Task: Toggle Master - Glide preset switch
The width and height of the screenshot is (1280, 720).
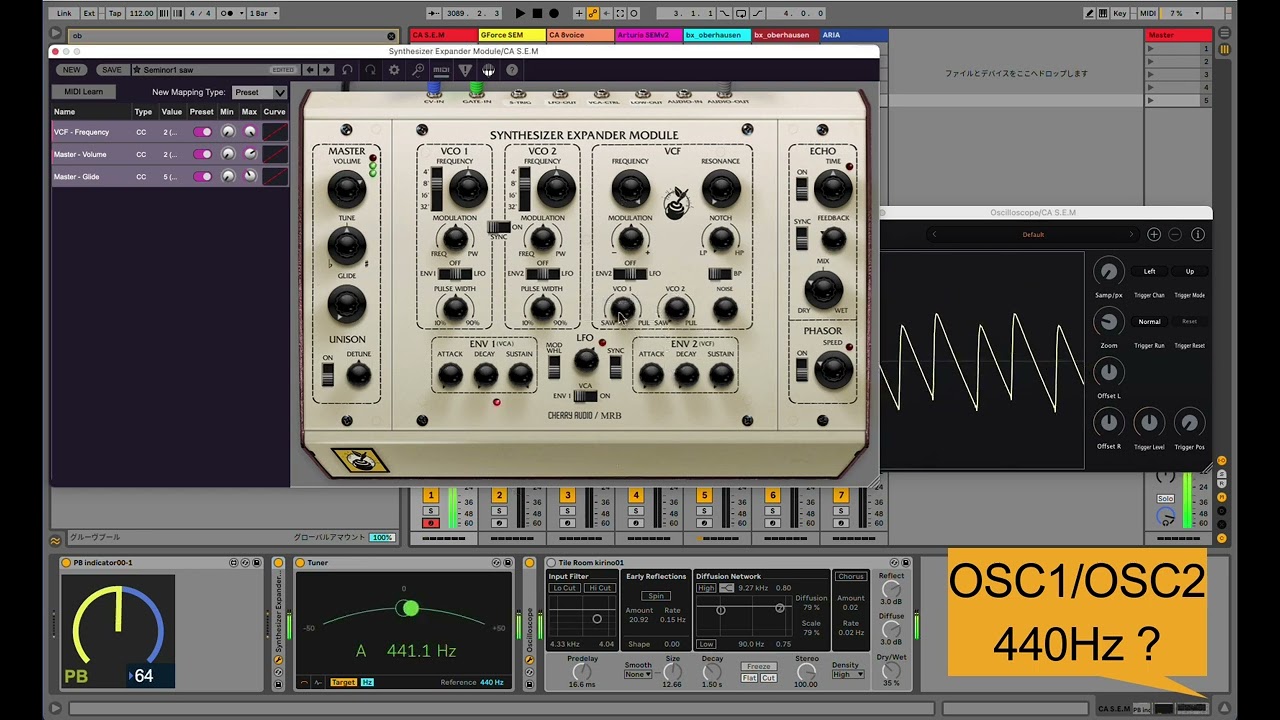Action: (202, 176)
